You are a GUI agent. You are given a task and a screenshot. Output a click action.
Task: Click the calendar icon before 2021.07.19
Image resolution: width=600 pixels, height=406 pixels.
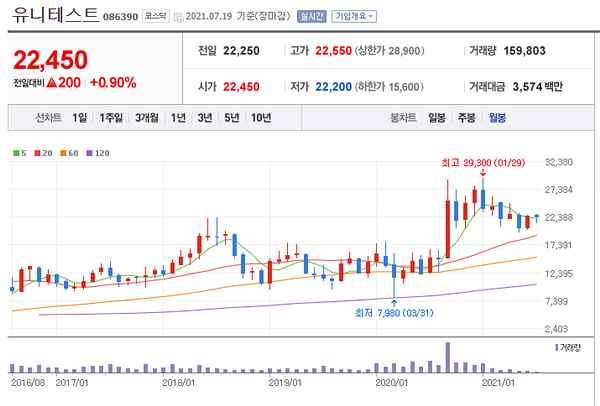(178, 17)
